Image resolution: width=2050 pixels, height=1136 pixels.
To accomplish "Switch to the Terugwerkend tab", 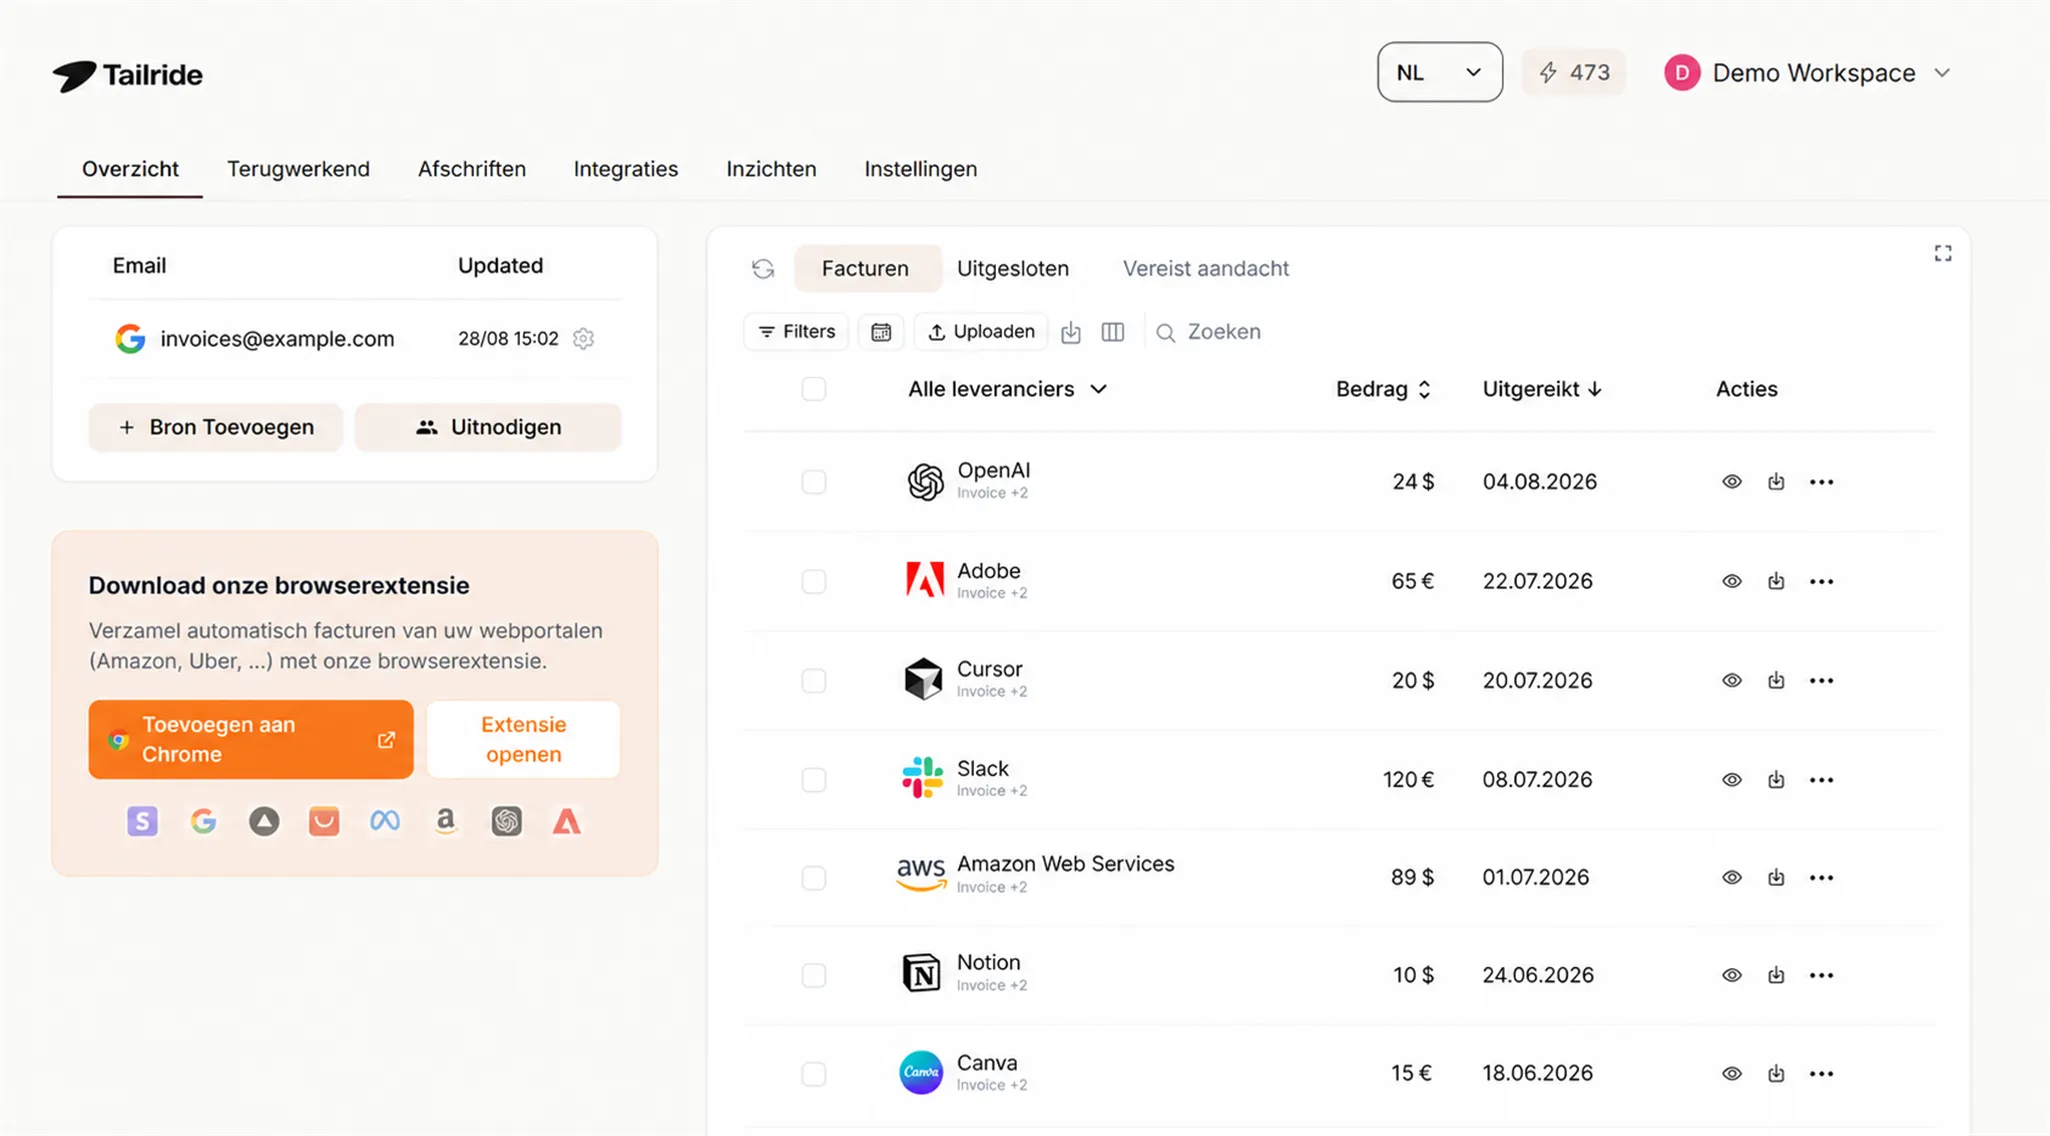I will [298, 169].
